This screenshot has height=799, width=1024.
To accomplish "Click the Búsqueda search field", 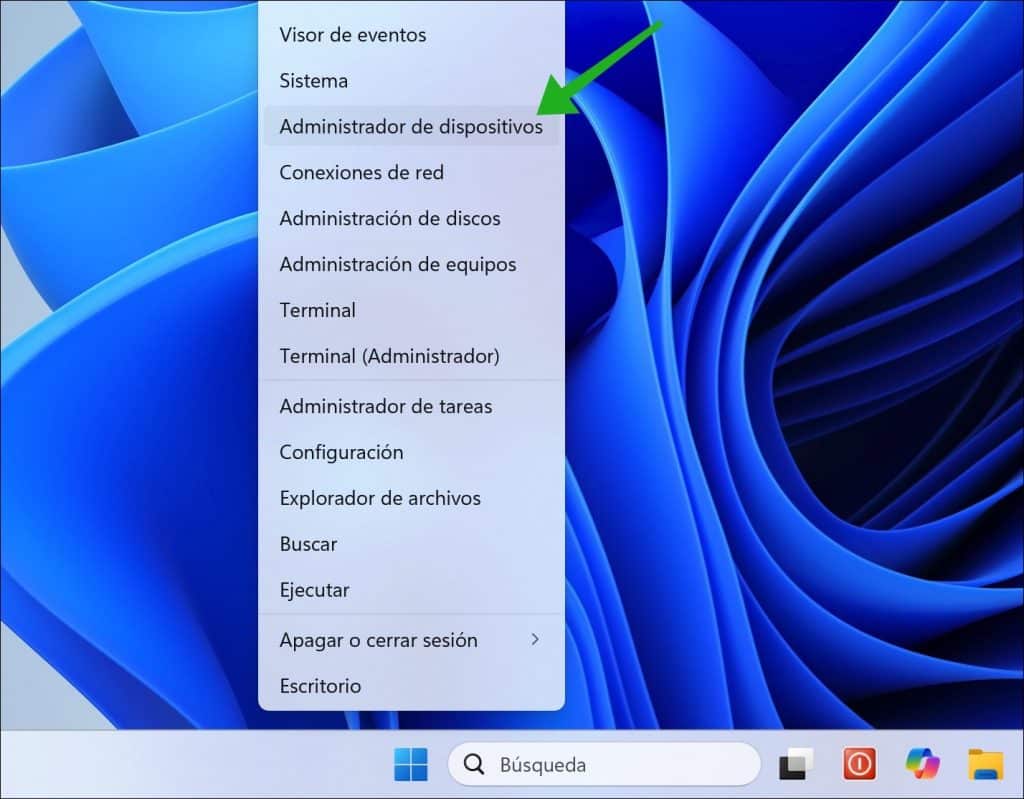I will point(604,764).
